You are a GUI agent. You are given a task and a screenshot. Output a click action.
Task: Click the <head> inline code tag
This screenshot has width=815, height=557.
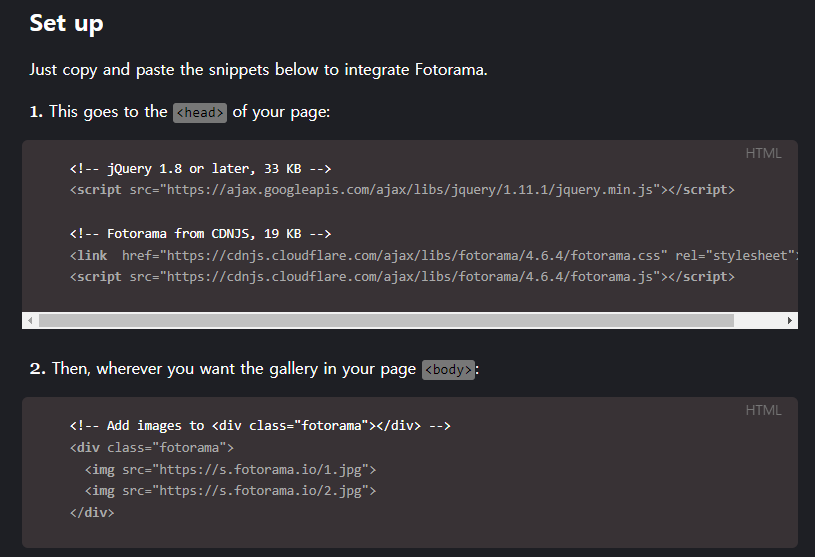[200, 113]
